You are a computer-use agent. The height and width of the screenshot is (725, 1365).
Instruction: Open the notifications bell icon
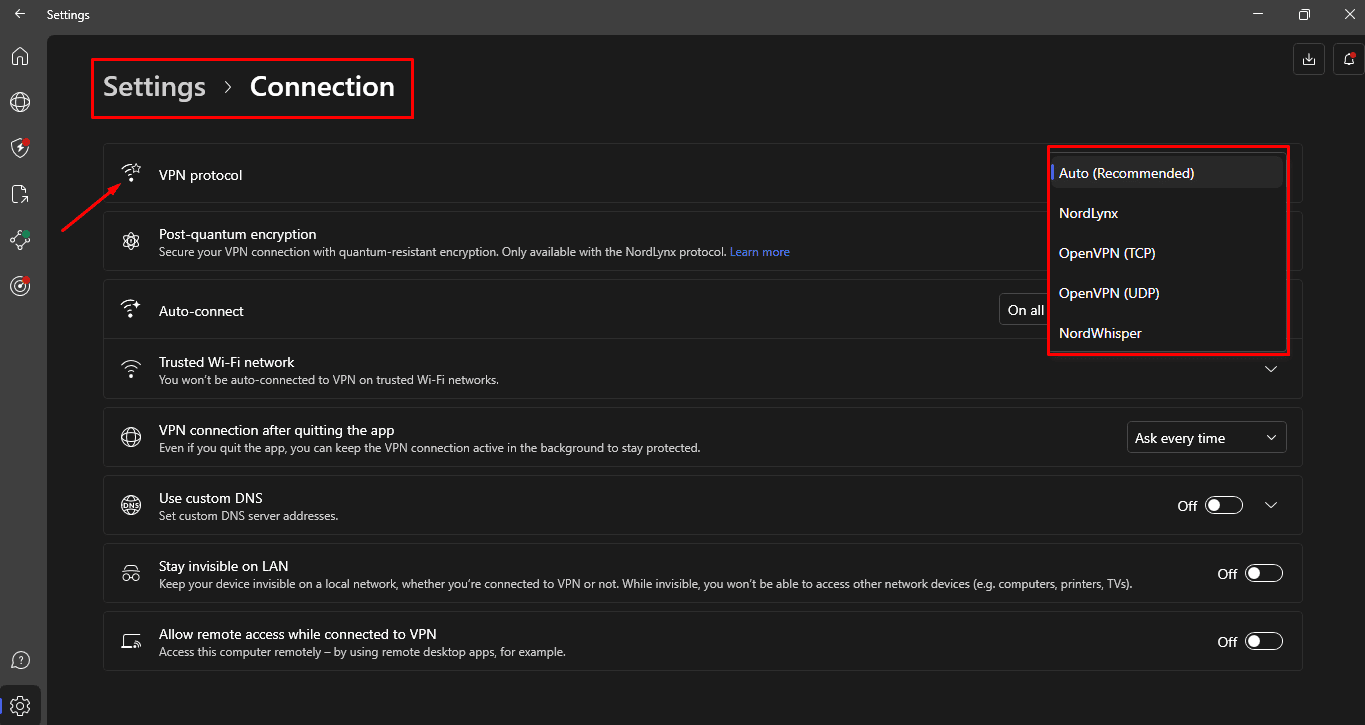[1349, 59]
